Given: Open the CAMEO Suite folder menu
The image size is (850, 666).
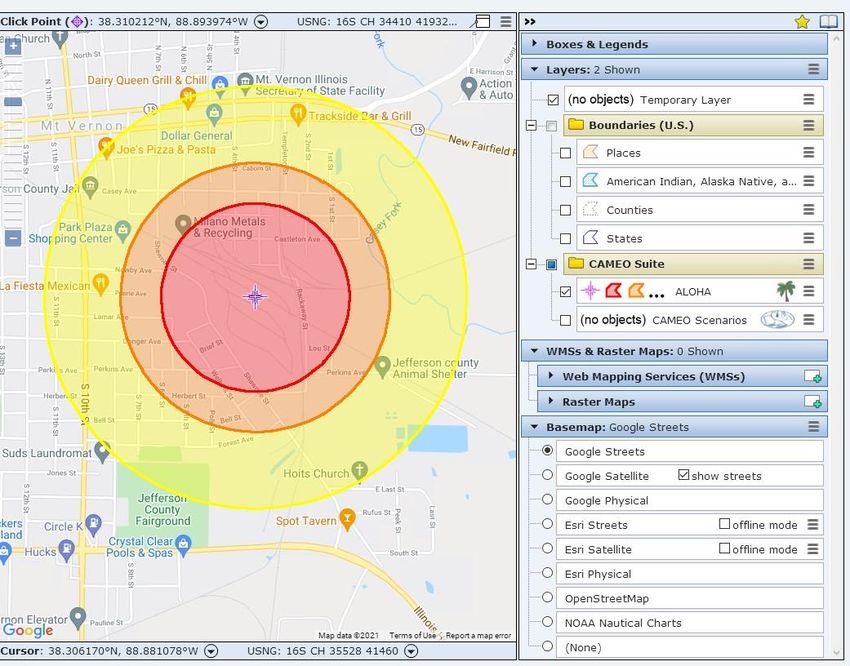Looking at the screenshot, I should point(808,264).
